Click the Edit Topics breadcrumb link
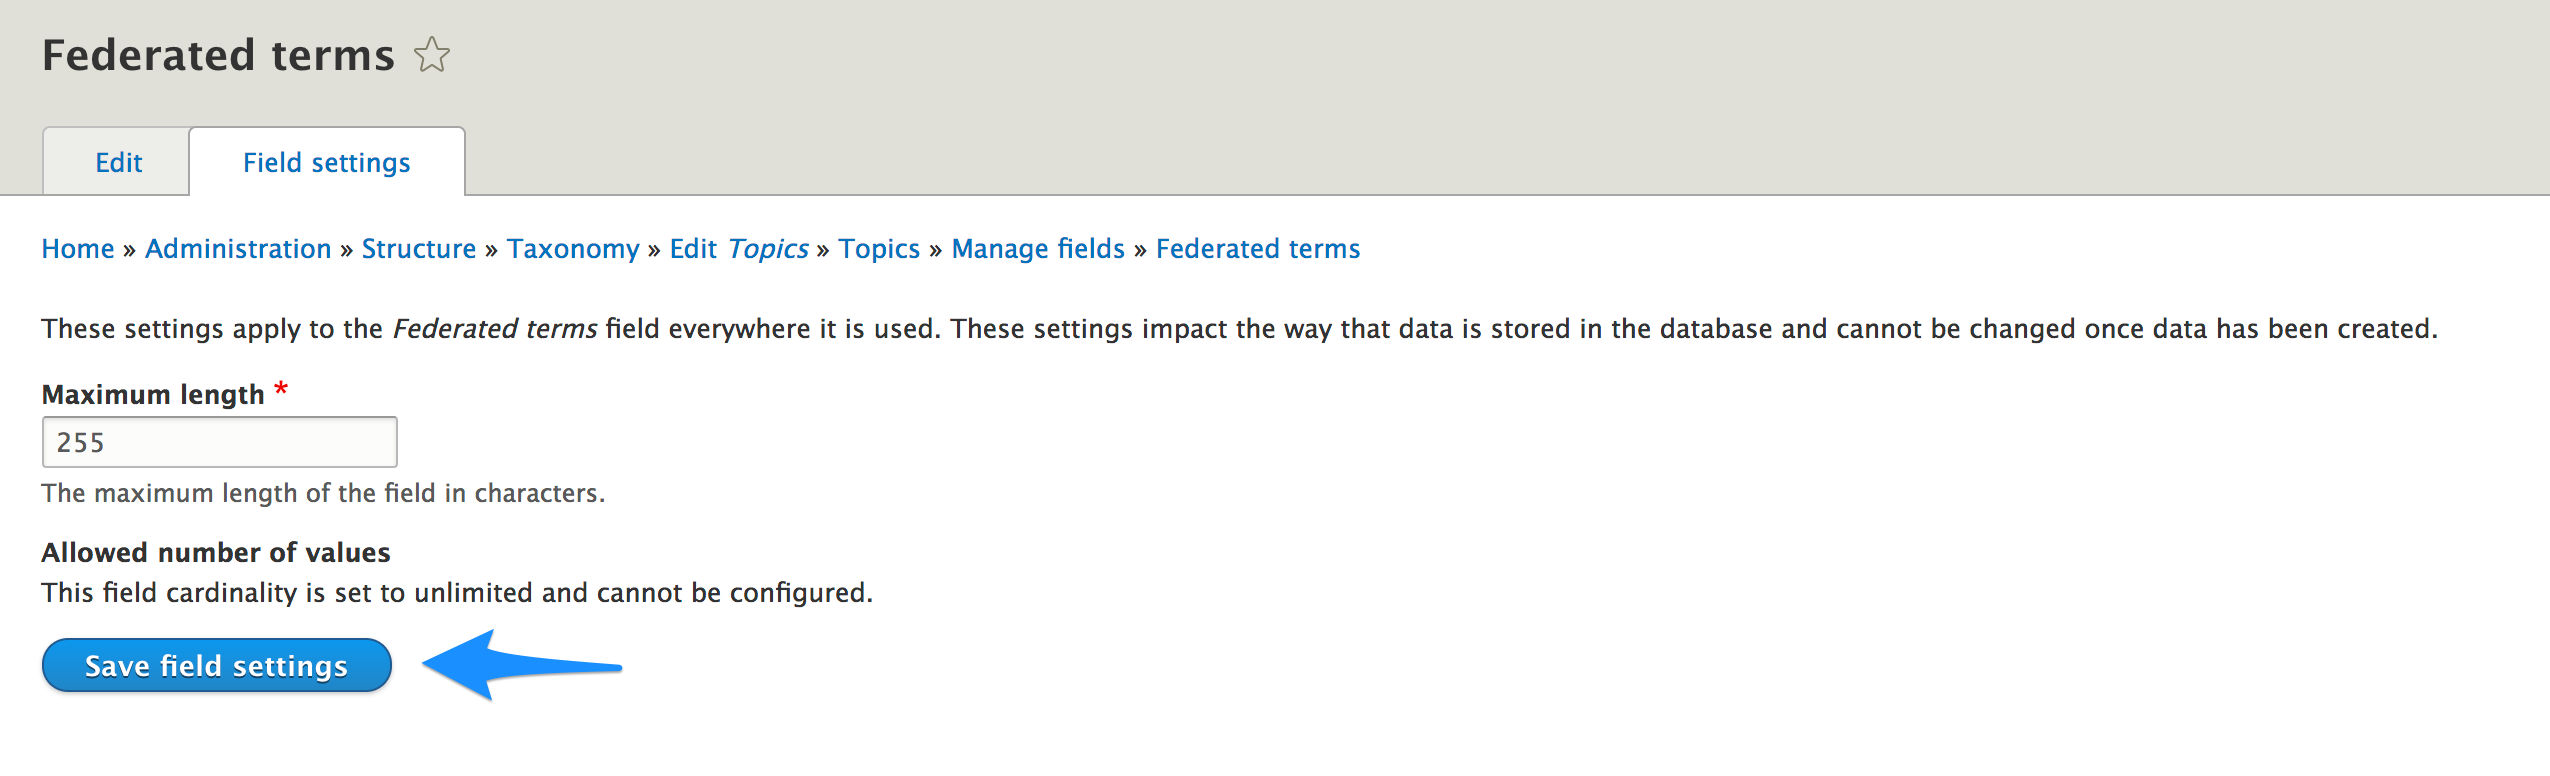The width and height of the screenshot is (2550, 776). [738, 248]
